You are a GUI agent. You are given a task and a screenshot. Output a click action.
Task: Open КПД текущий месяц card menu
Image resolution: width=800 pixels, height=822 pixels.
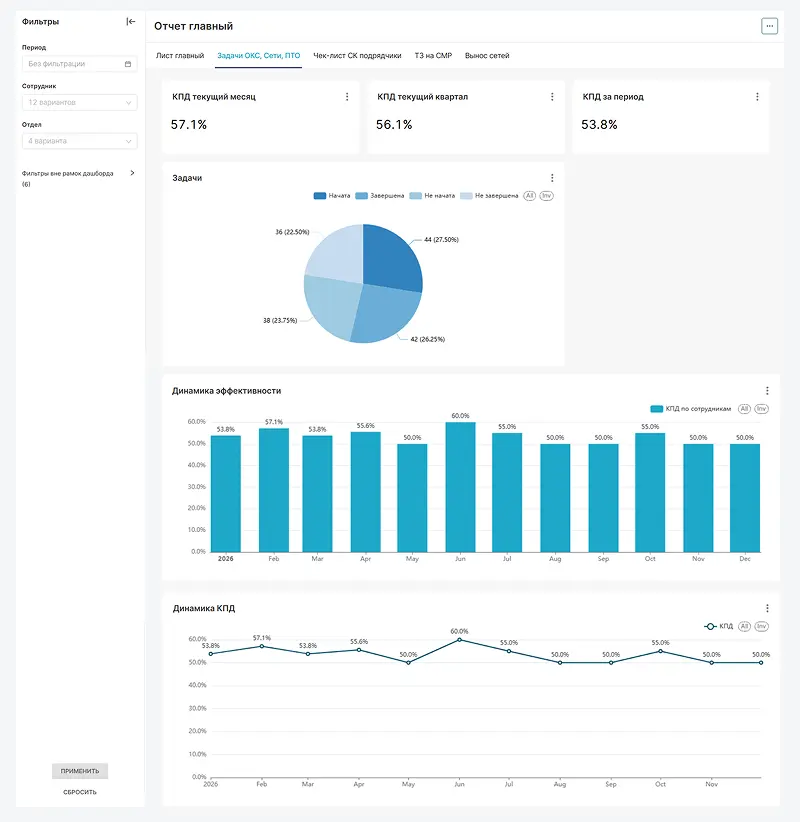click(x=347, y=97)
